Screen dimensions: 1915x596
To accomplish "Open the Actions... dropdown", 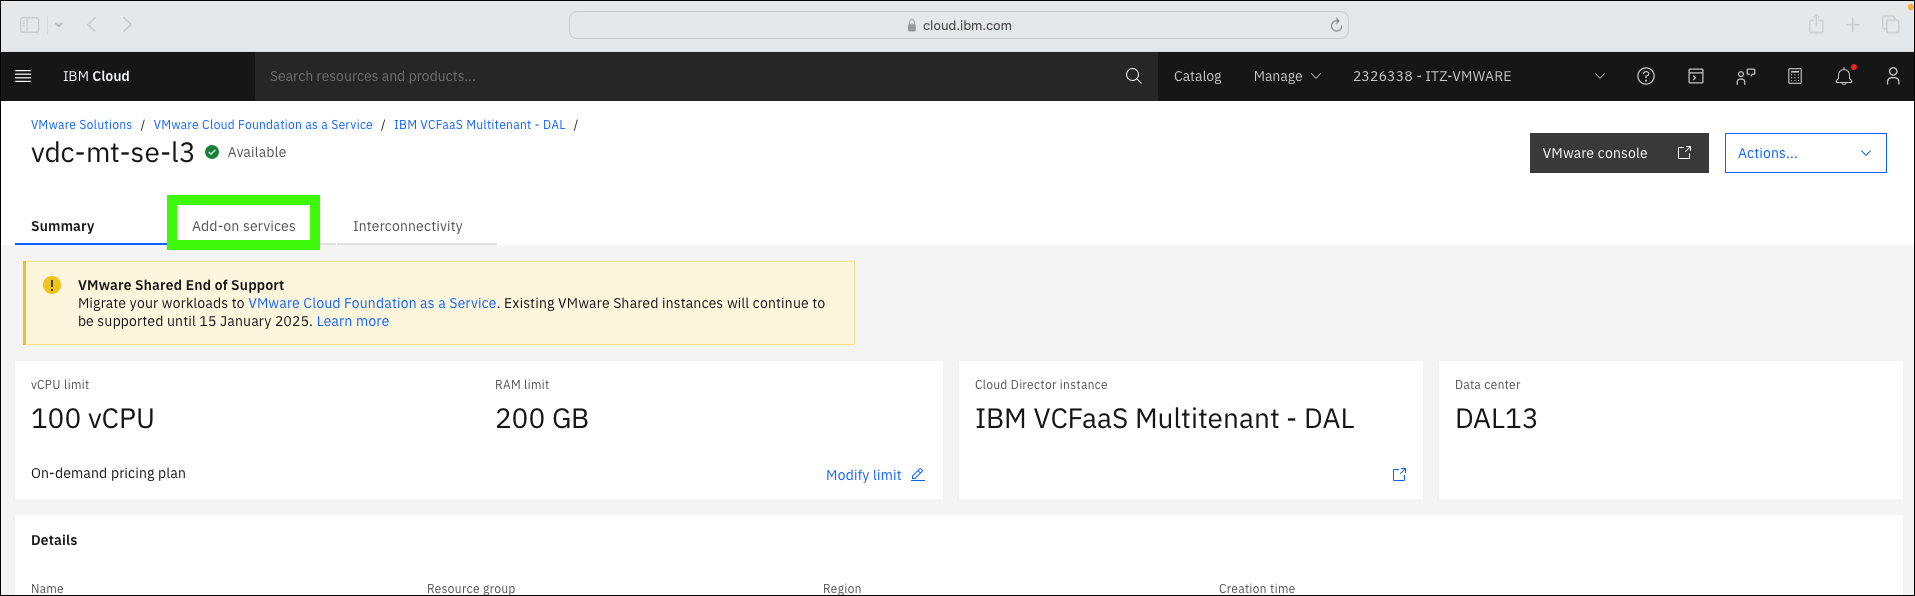I will 1805,153.
